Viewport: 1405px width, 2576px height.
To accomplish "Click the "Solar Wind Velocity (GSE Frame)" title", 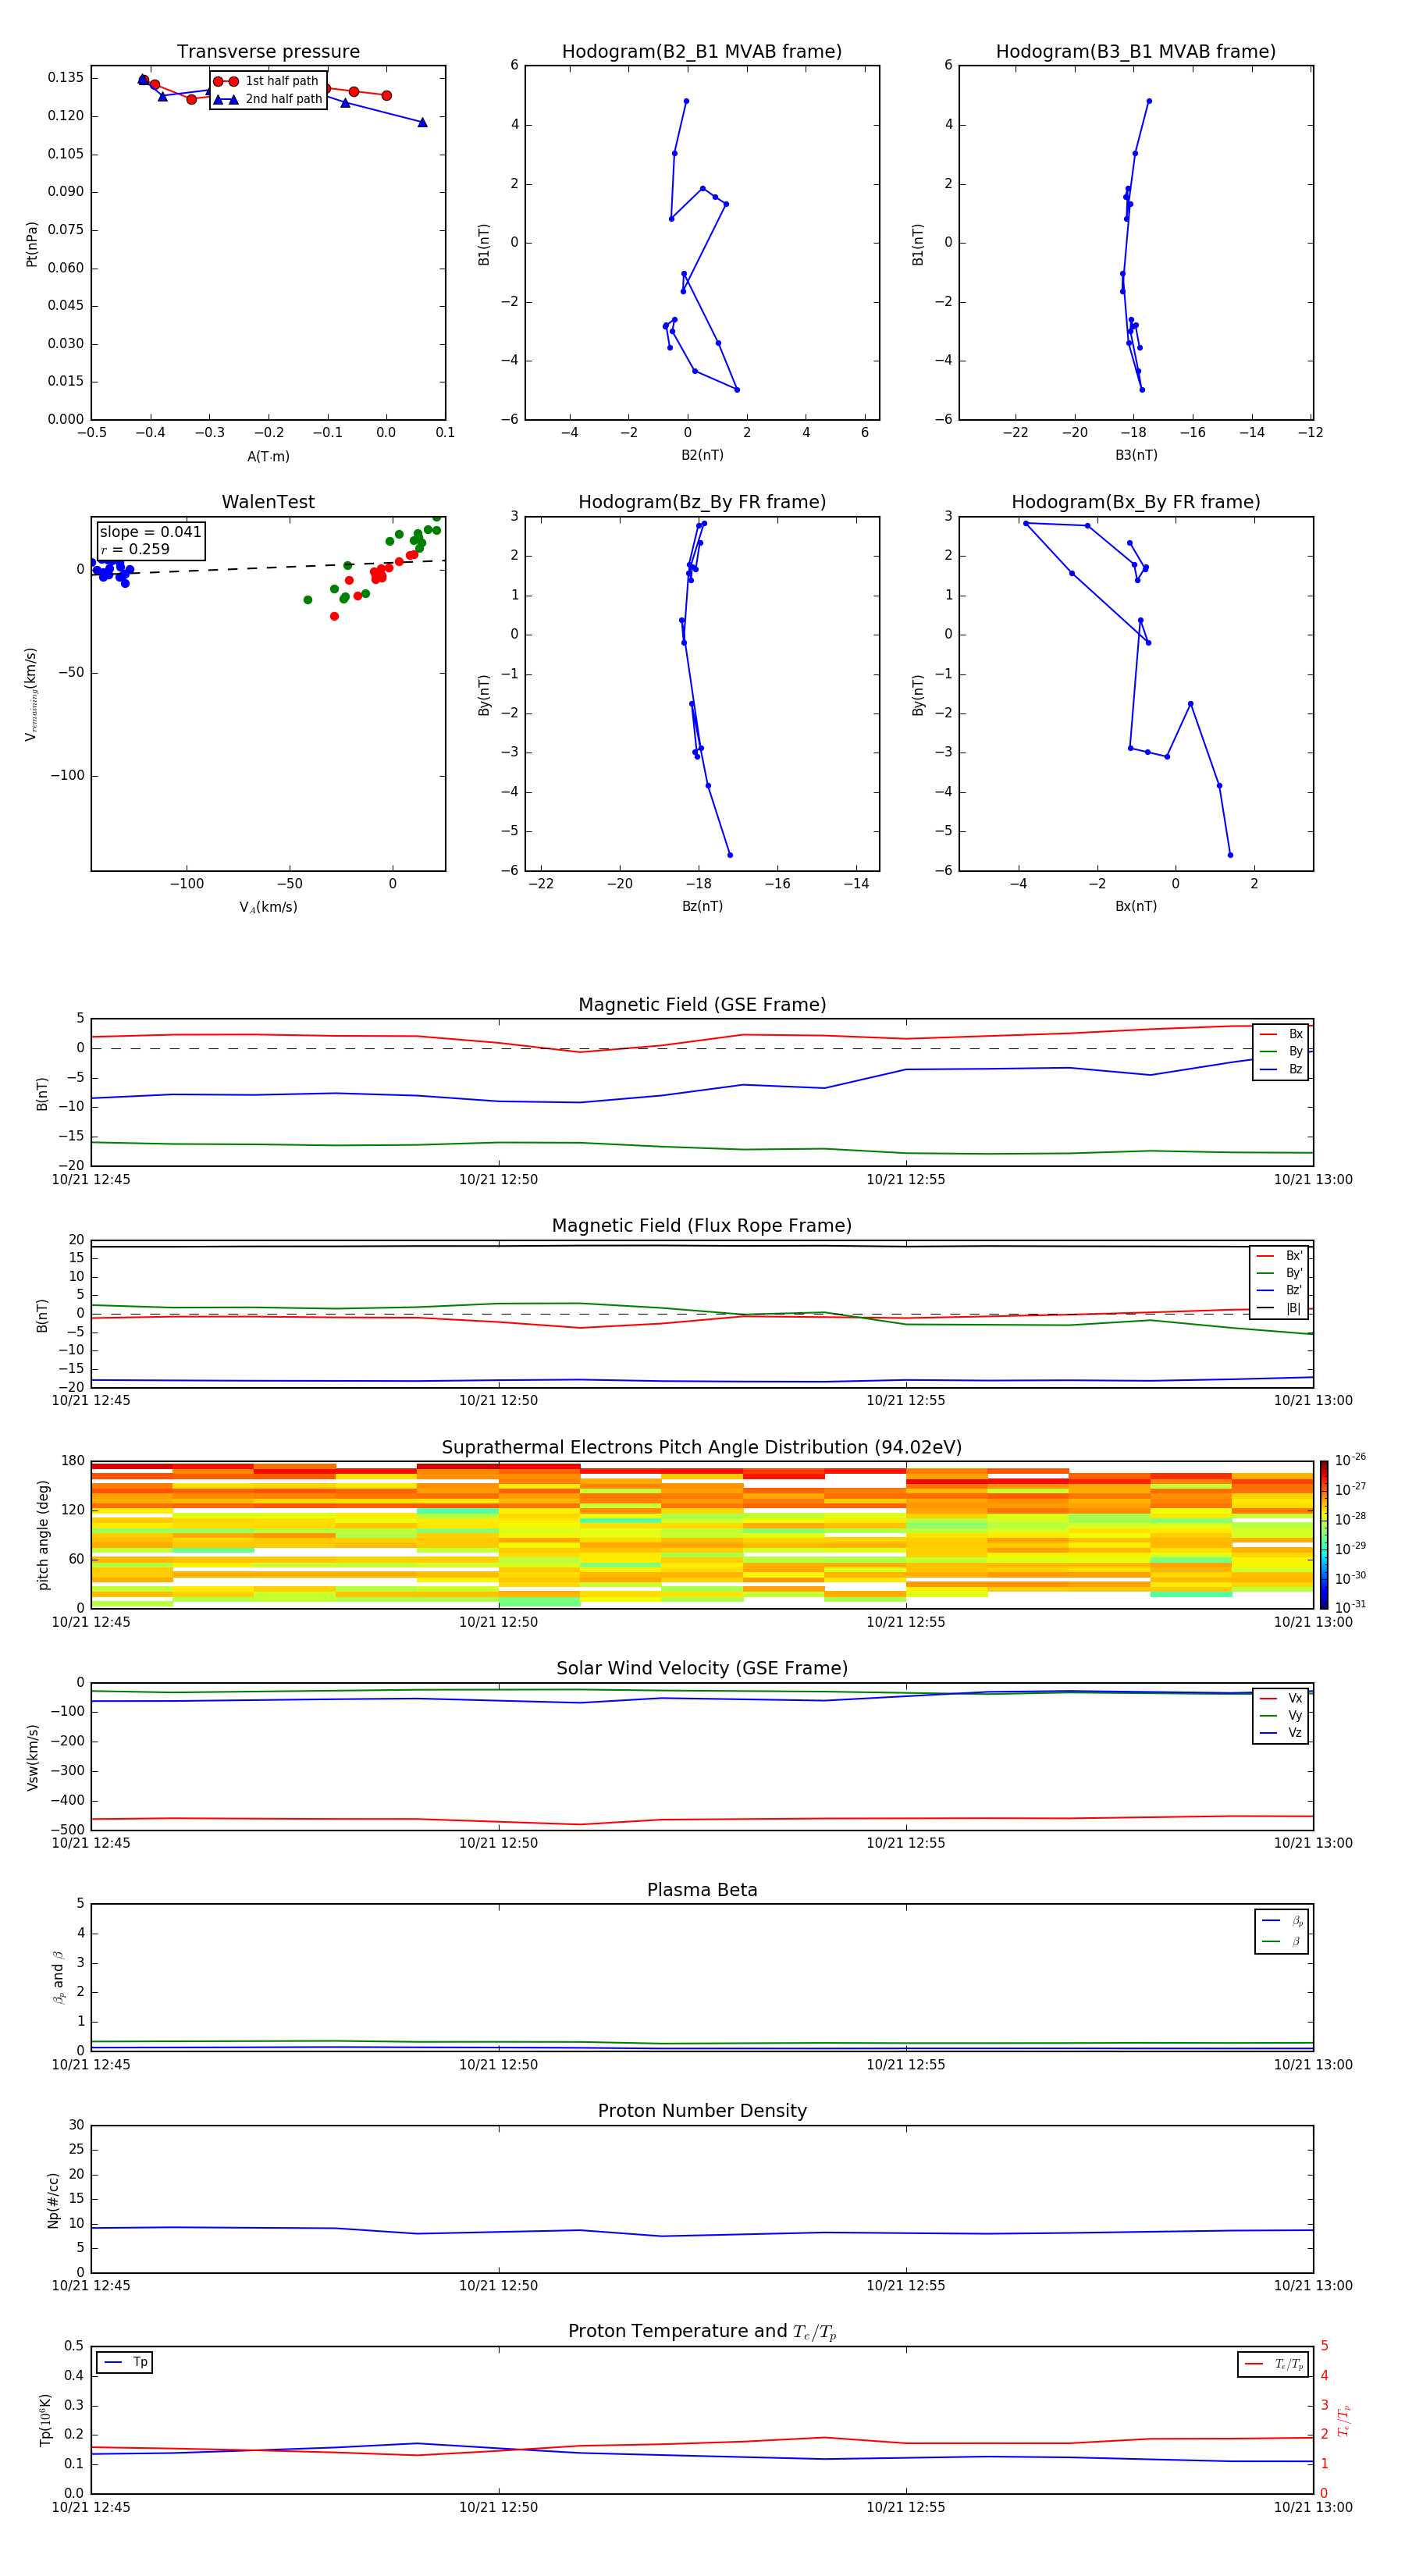I will 702,1669.
